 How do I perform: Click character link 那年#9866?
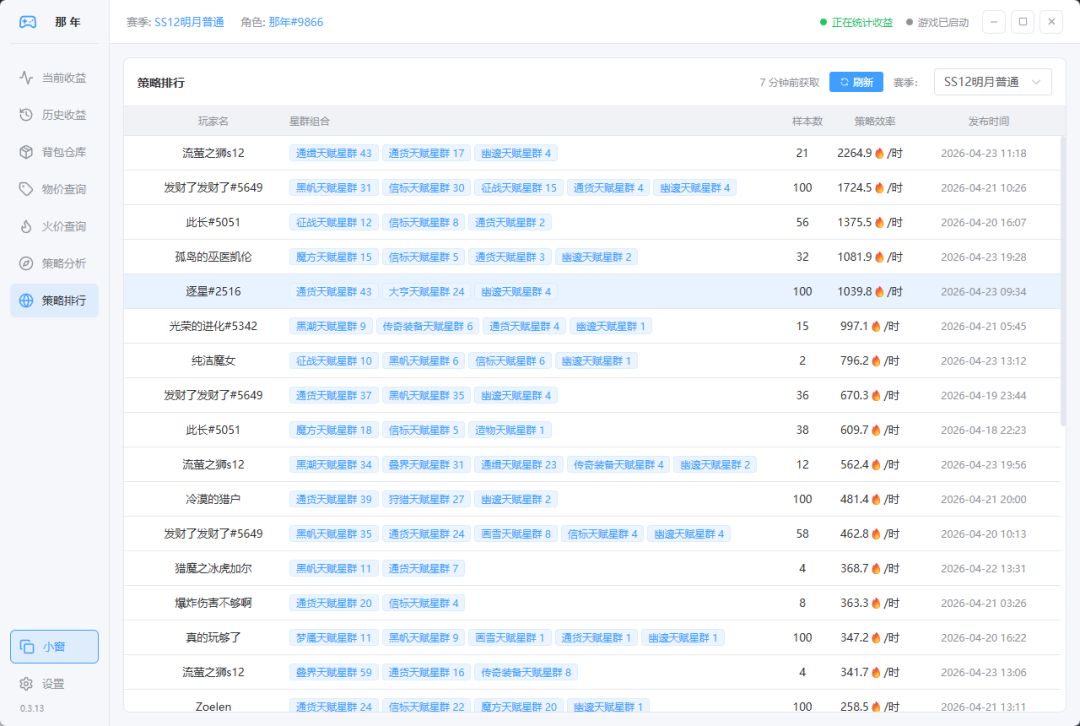coord(295,22)
